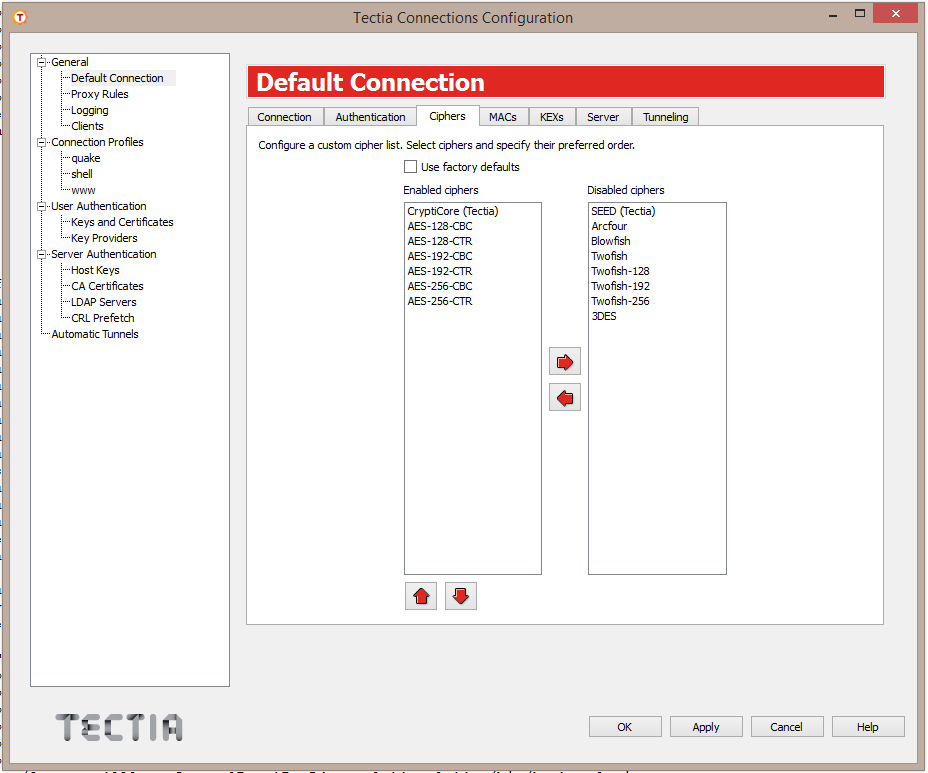This screenshot has height=773, width=928.
Task: Close the Tectia Connections Configuration window
Action: 895,14
